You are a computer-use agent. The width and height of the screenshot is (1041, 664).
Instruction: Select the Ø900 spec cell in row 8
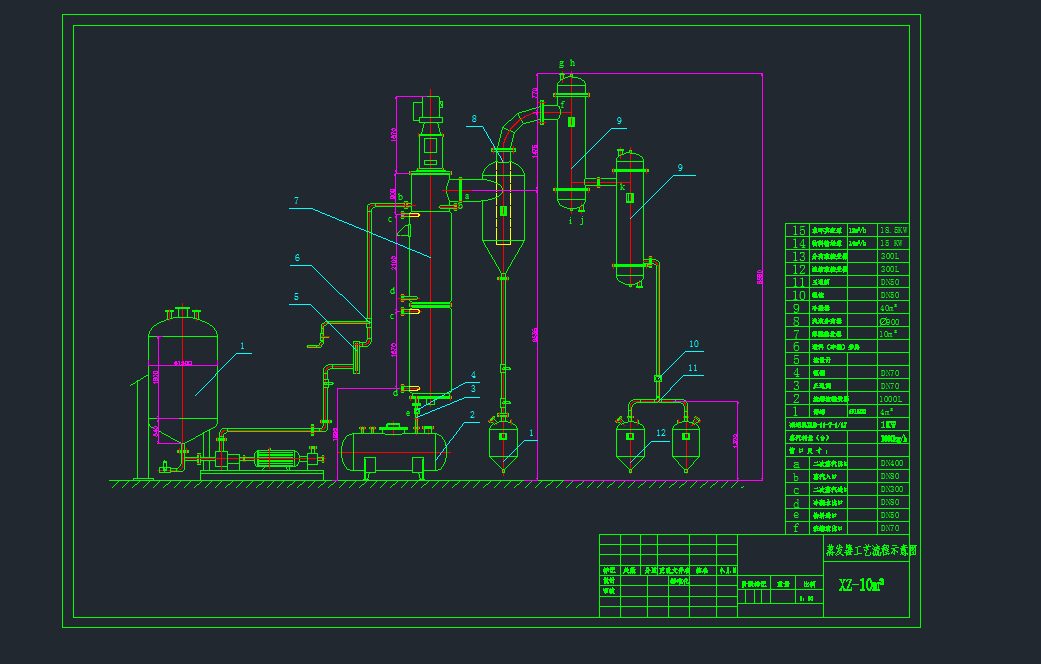[892, 321]
